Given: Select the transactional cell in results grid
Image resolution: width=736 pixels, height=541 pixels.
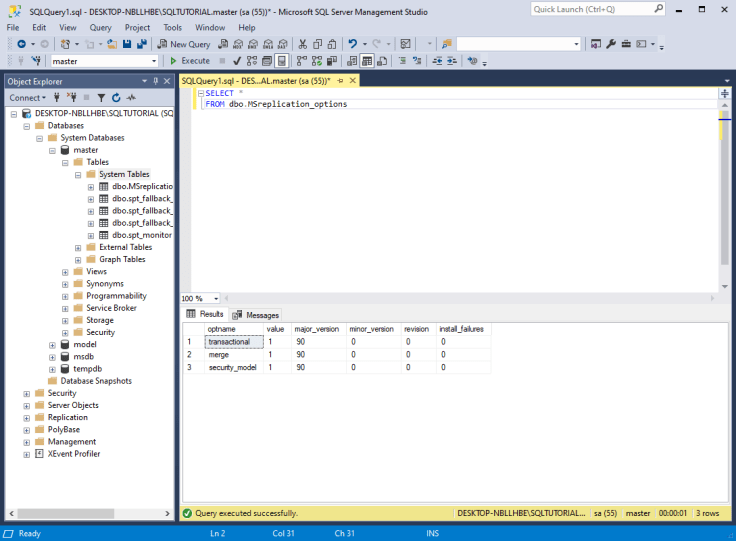Looking at the screenshot, I should click(228, 342).
